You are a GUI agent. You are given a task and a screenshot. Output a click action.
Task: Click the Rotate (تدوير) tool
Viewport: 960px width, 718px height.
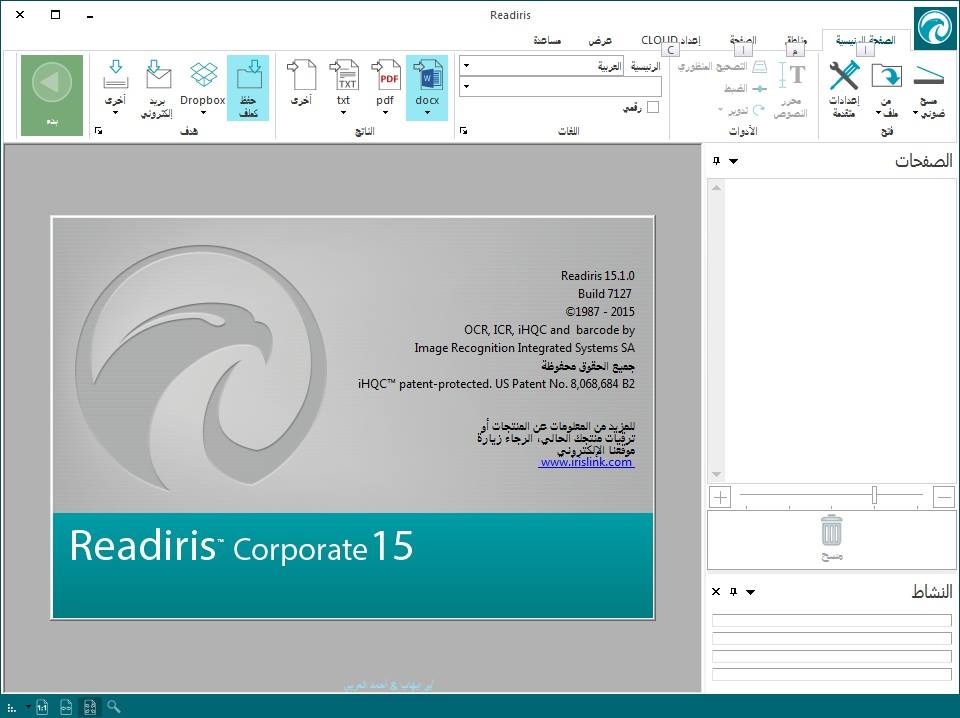tap(742, 110)
